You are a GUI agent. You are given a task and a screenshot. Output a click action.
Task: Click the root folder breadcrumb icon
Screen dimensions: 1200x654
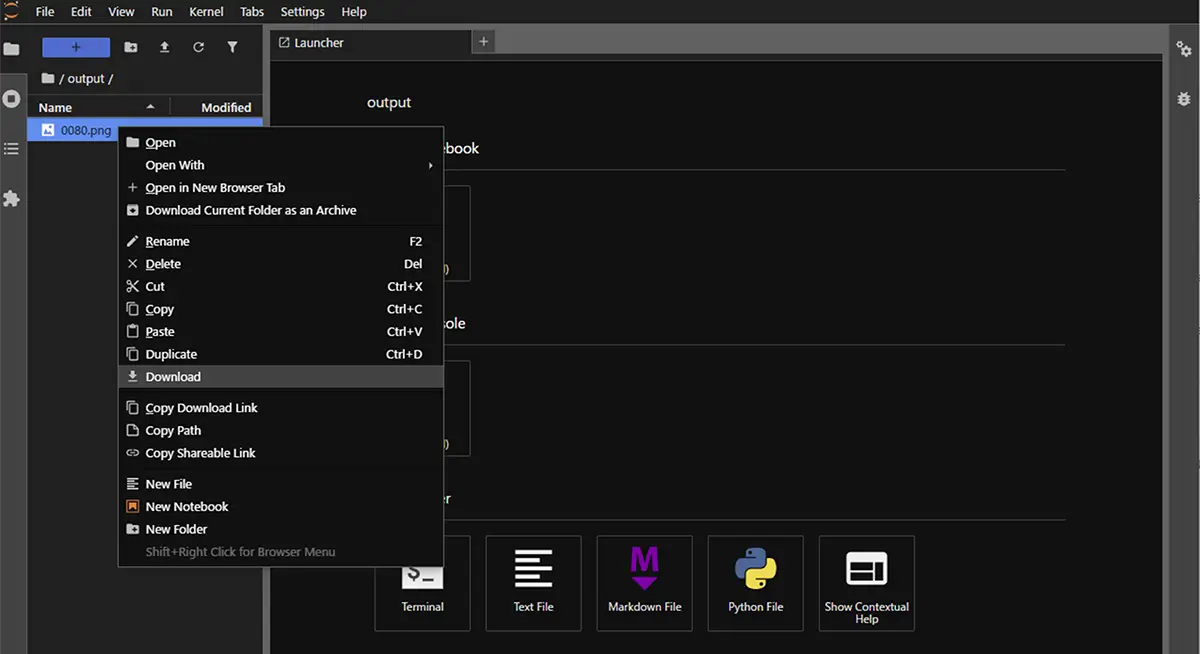[48, 78]
